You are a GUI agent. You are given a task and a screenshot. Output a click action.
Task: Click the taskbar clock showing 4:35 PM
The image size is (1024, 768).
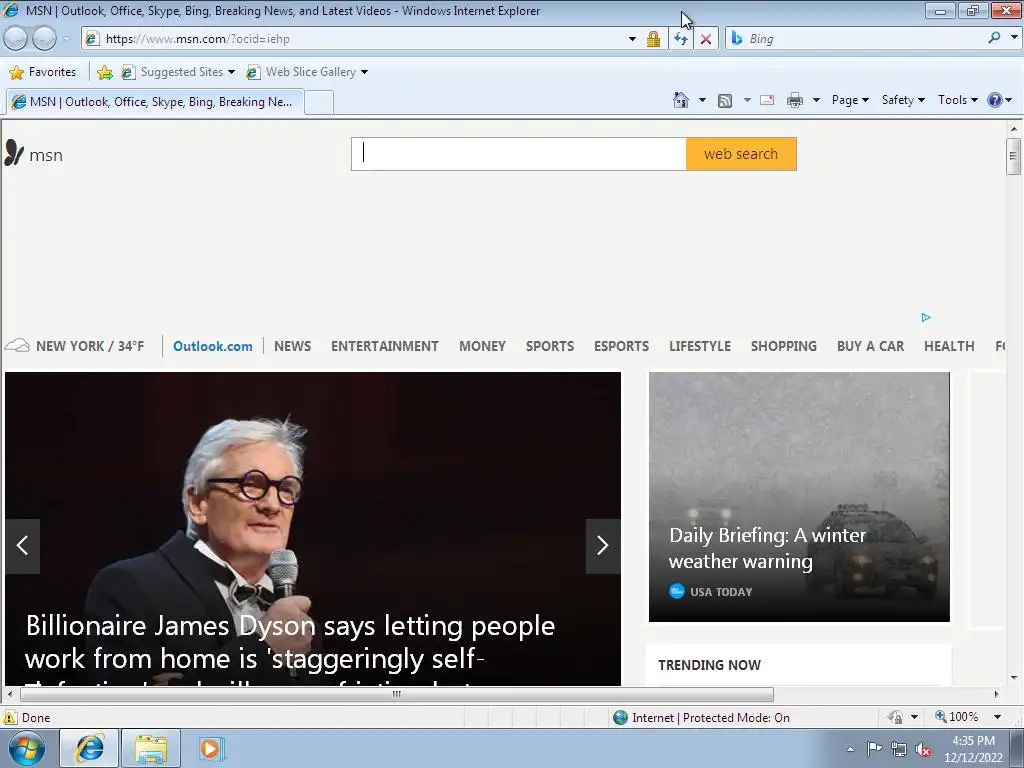pyautogui.click(x=973, y=749)
